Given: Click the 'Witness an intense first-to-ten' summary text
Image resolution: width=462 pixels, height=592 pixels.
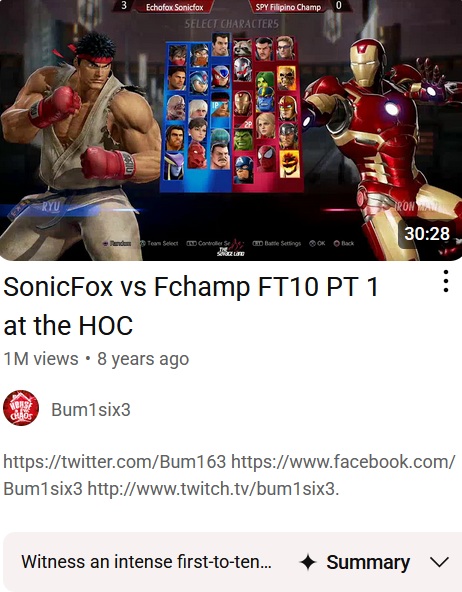Looking at the screenshot, I should [x=146, y=561].
